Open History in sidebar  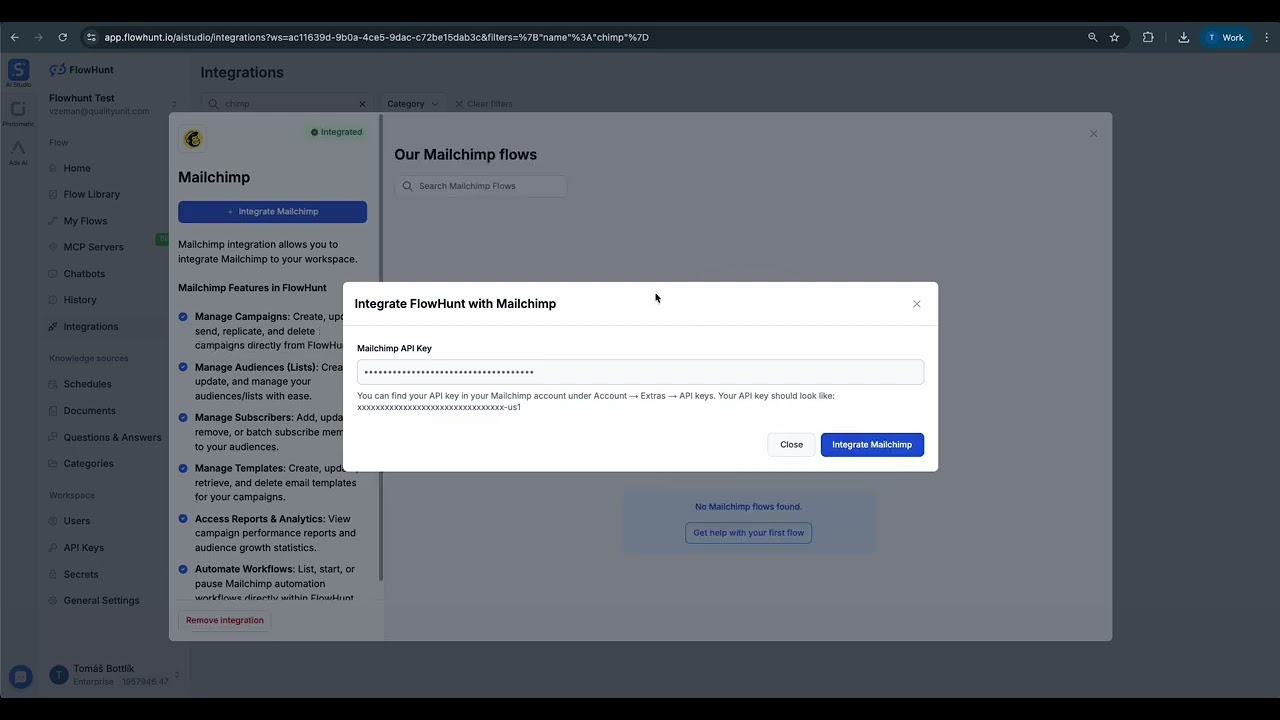(x=80, y=300)
